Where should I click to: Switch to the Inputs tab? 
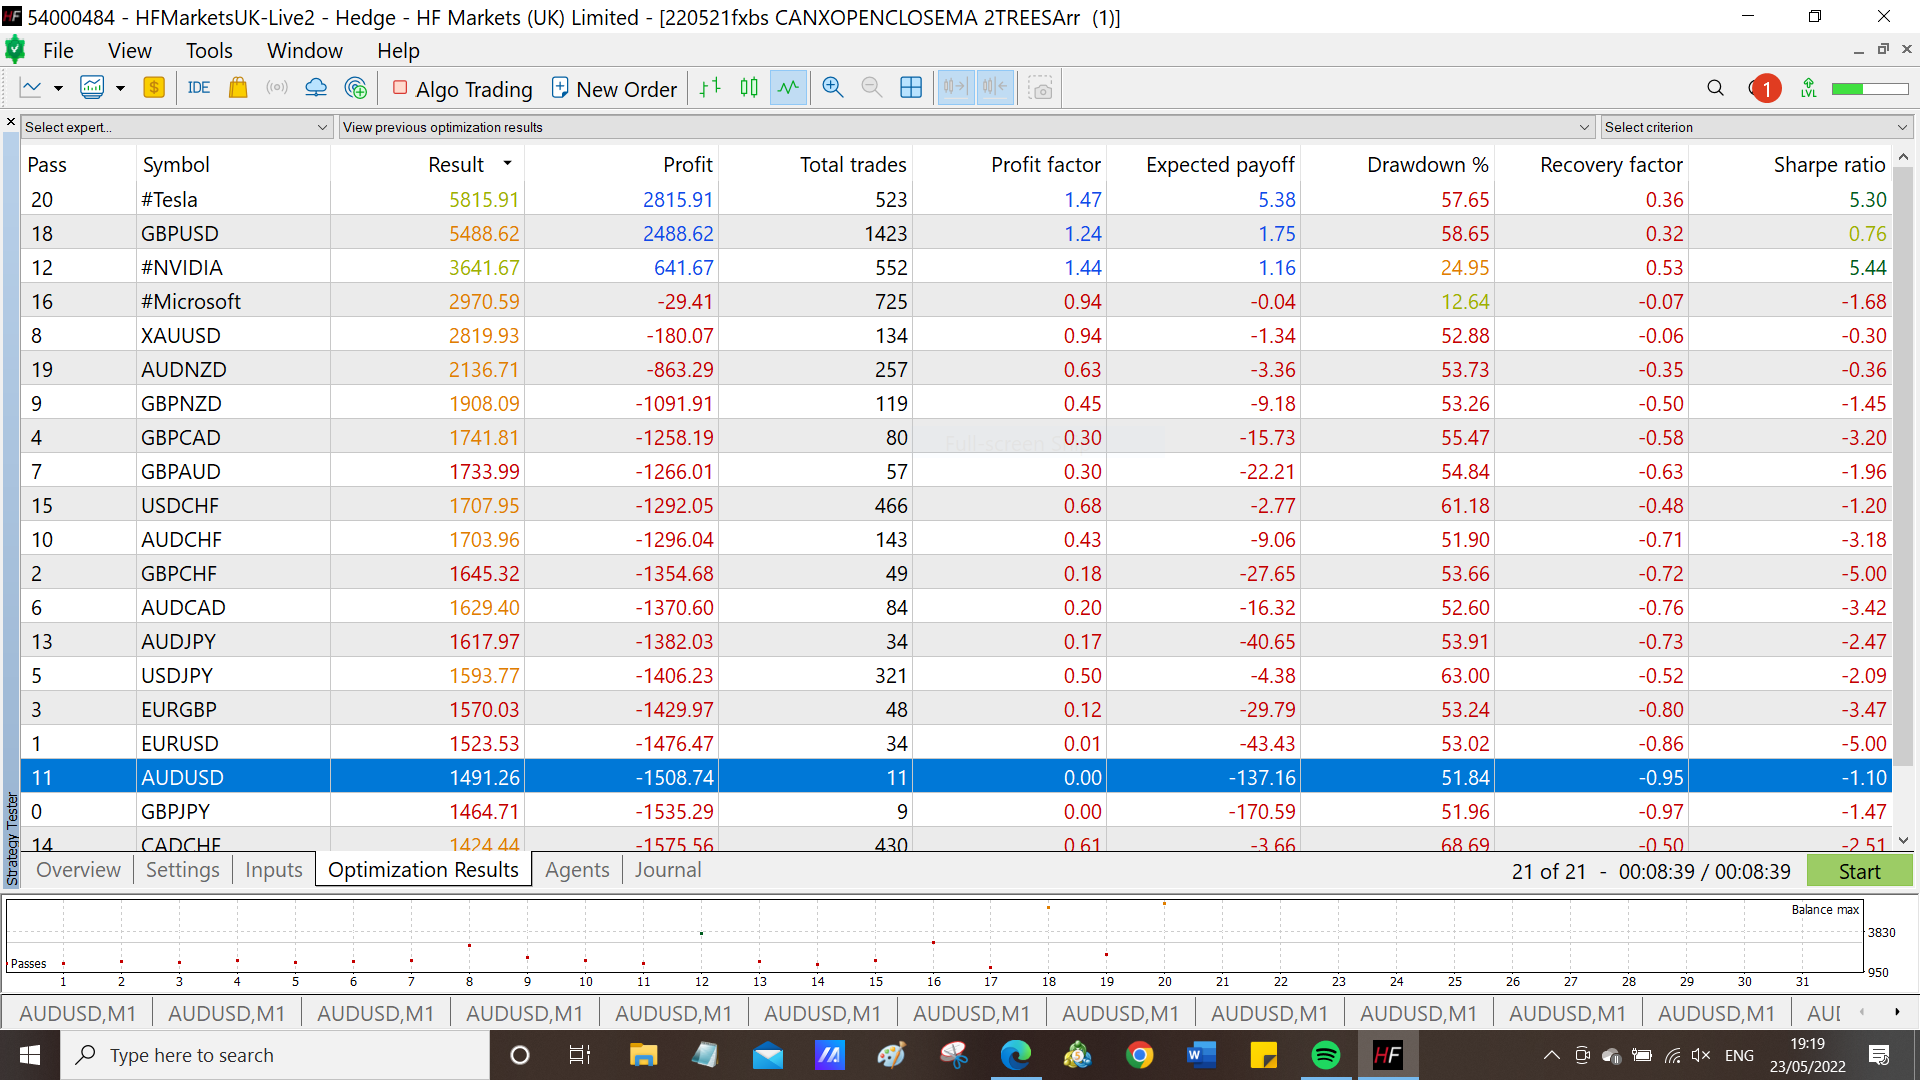click(273, 870)
